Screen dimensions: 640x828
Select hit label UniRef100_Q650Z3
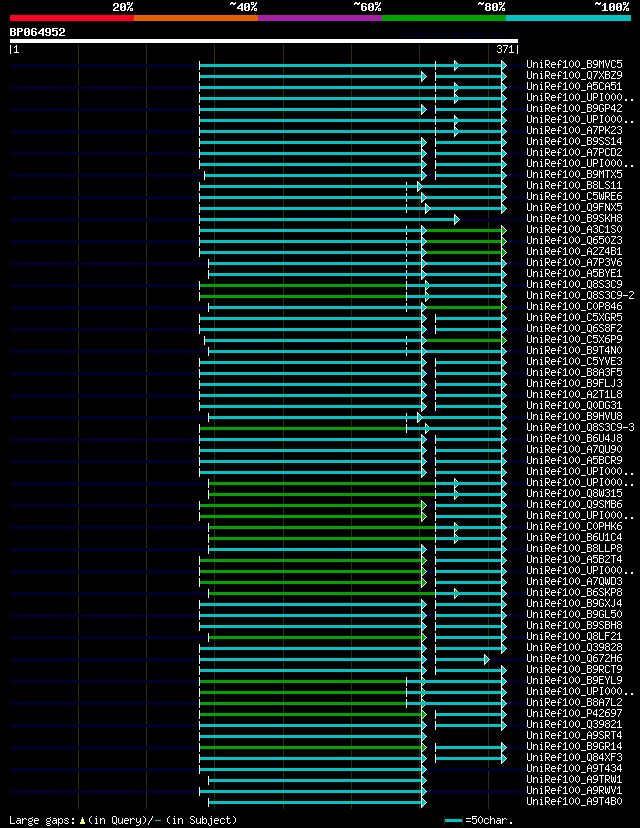575,240
